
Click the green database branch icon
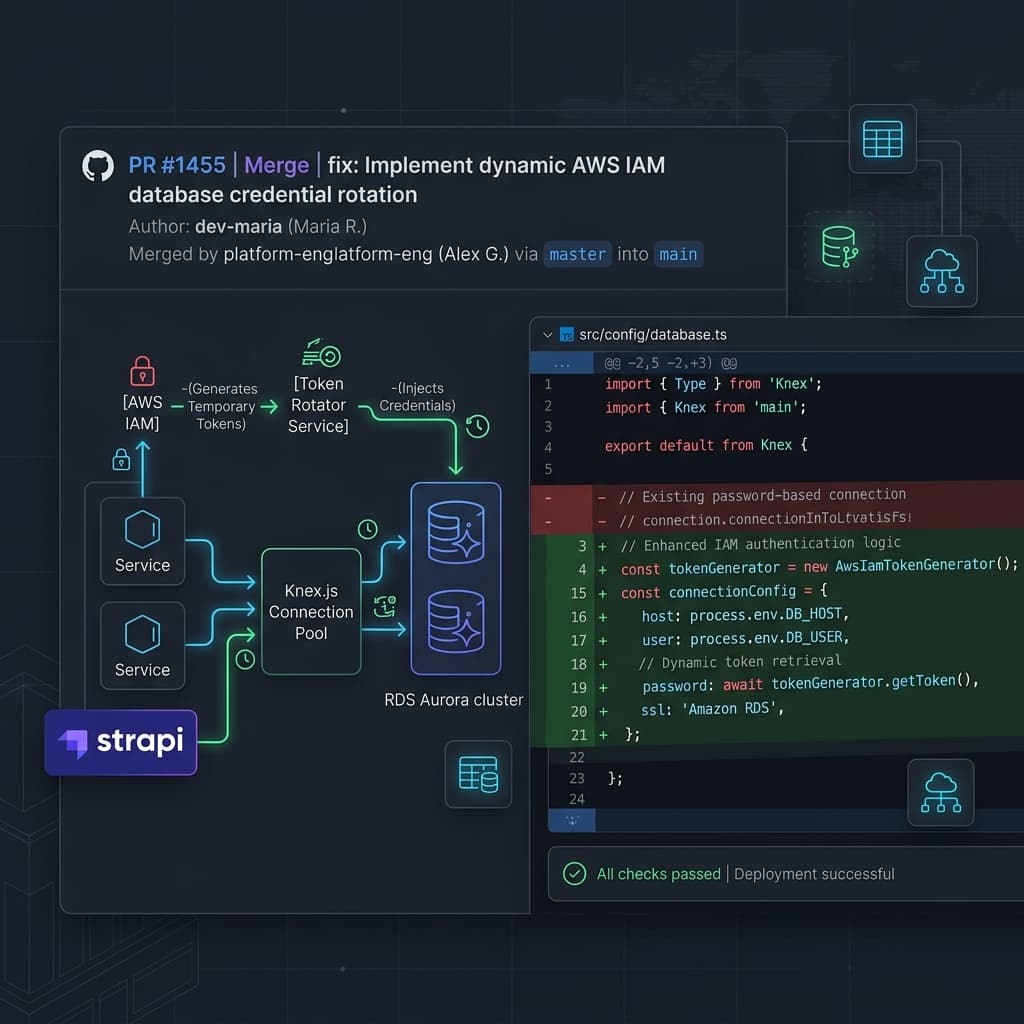coord(839,246)
